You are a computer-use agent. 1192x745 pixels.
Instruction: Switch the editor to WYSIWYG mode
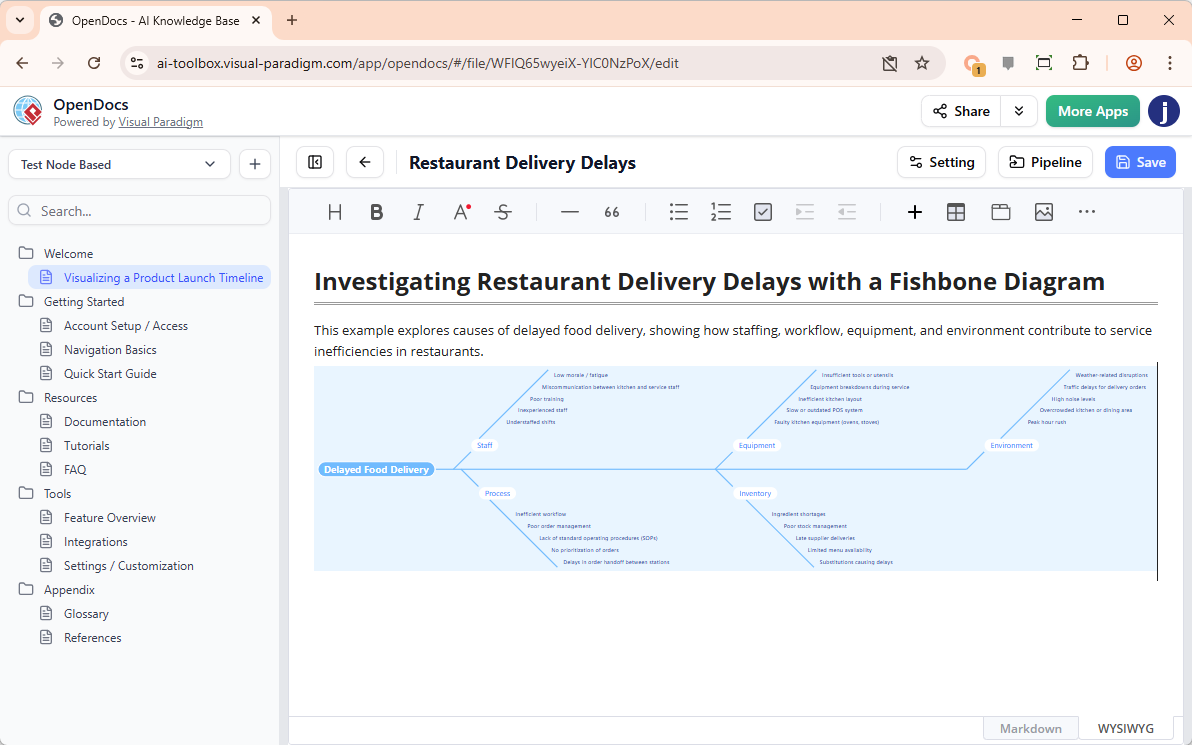click(1125, 728)
